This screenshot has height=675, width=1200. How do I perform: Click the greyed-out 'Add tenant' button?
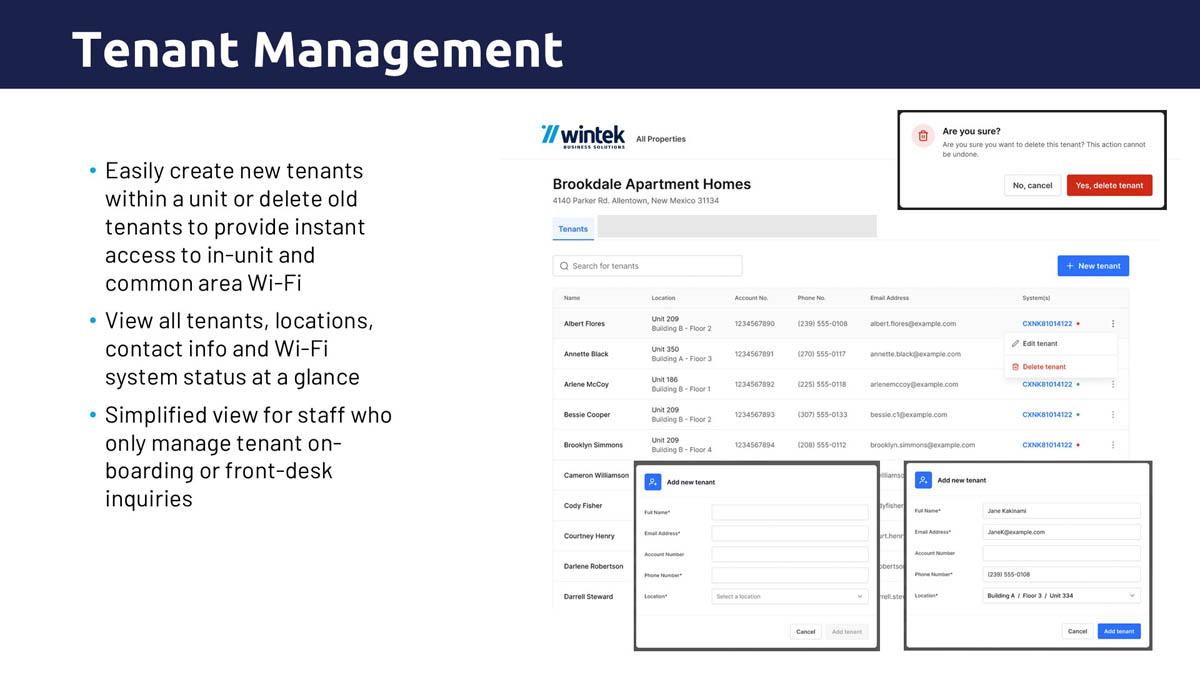pyautogui.click(x=847, y=632)
